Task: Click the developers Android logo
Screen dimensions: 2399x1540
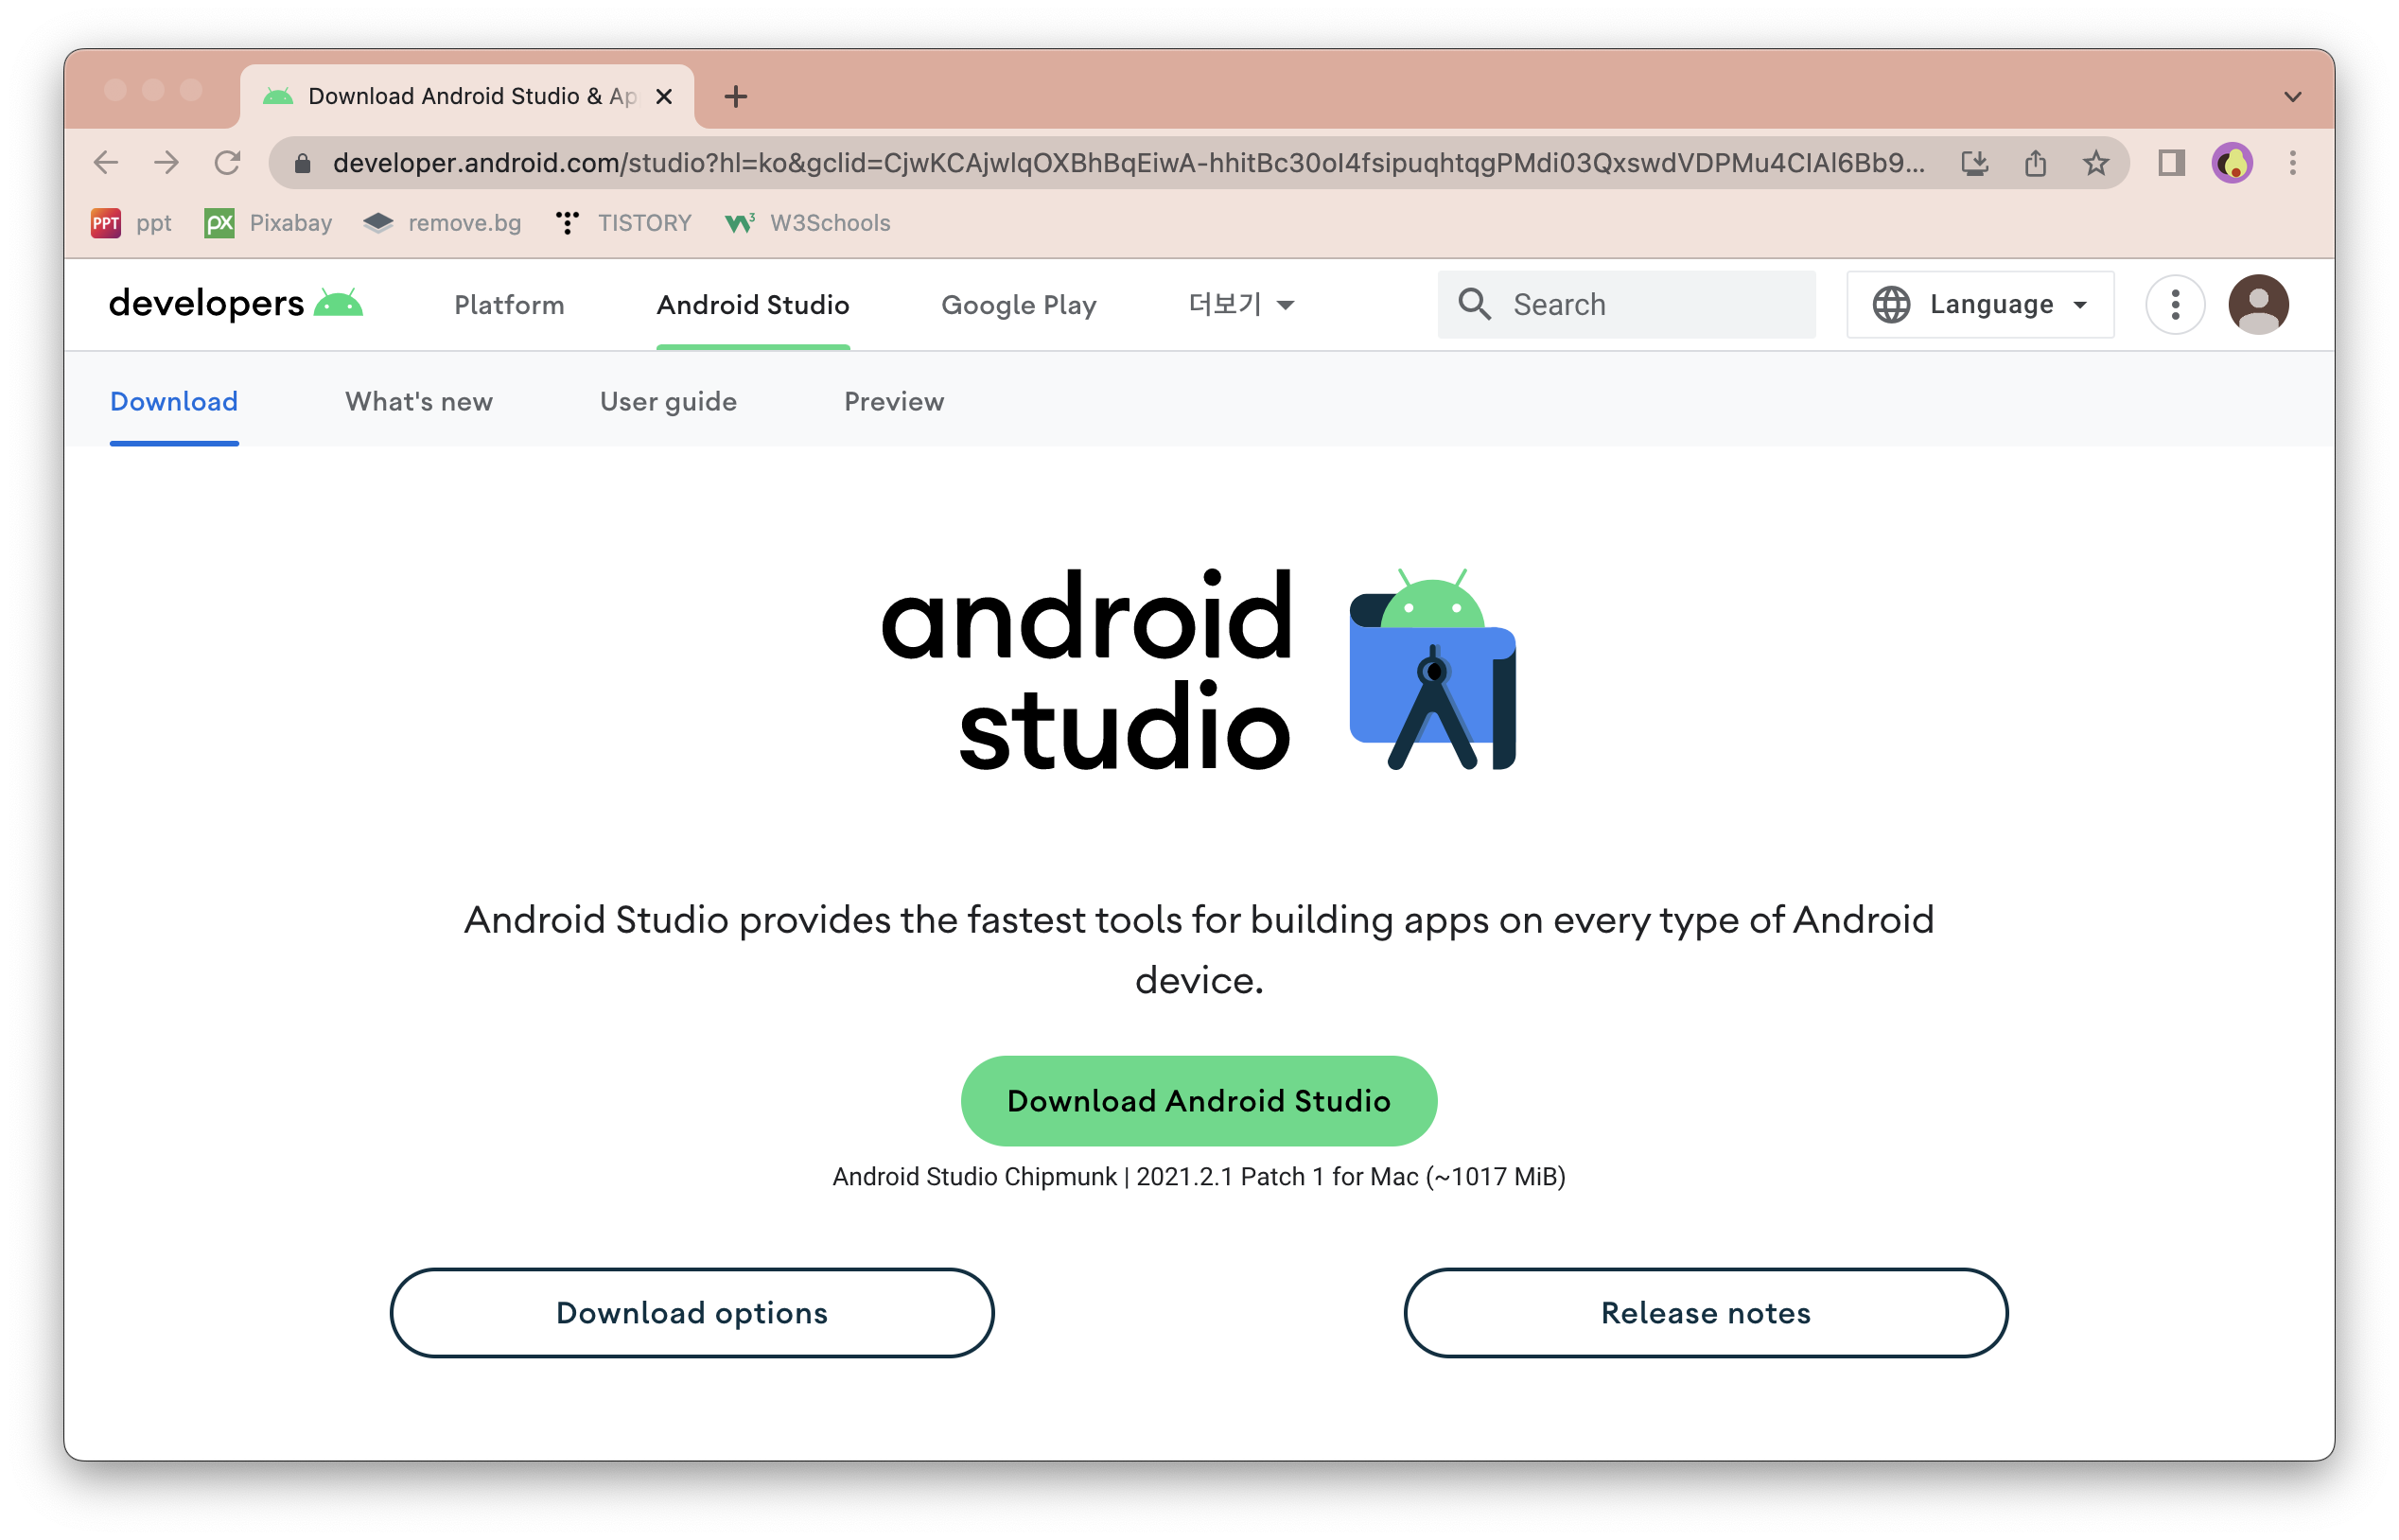Action: [x=236, y=303]
